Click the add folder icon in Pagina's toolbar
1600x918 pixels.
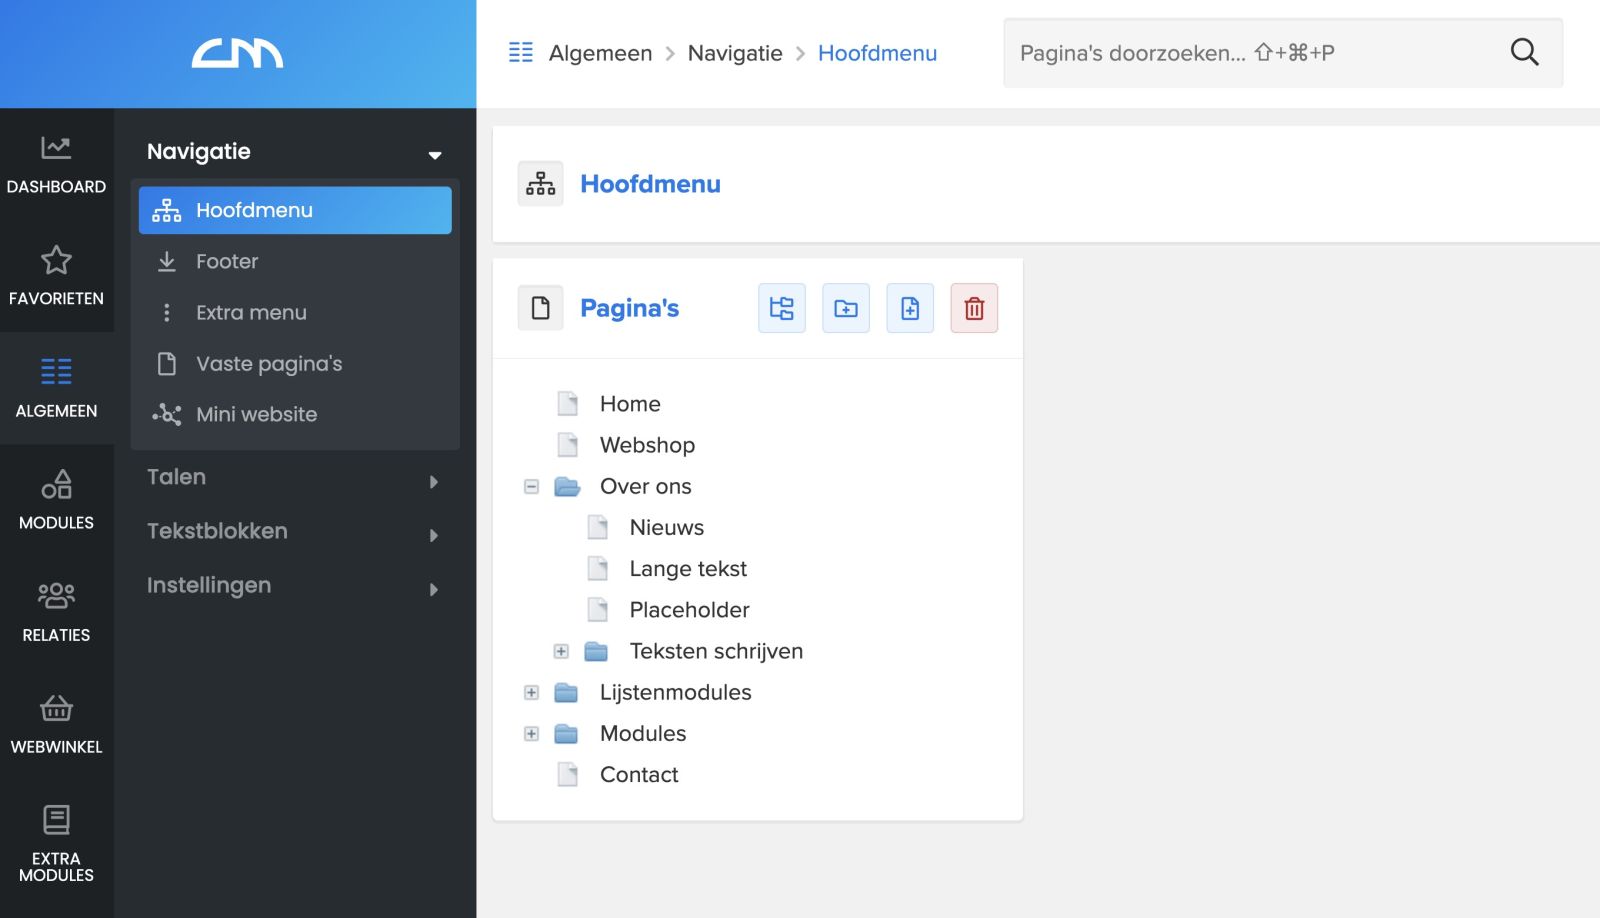coord(845,308)
